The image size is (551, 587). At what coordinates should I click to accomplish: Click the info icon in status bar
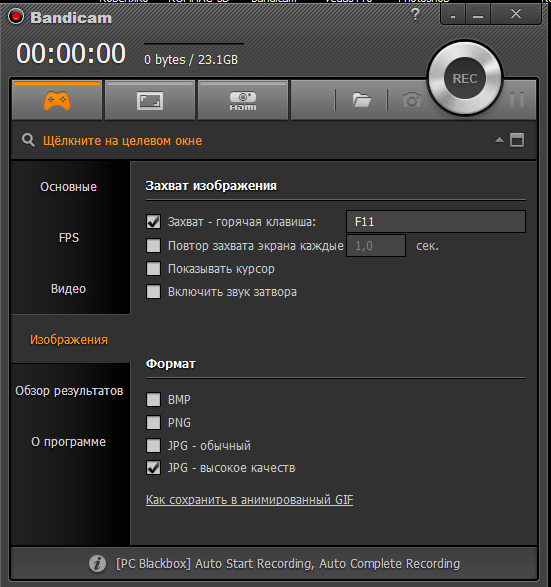coord(97,563)
